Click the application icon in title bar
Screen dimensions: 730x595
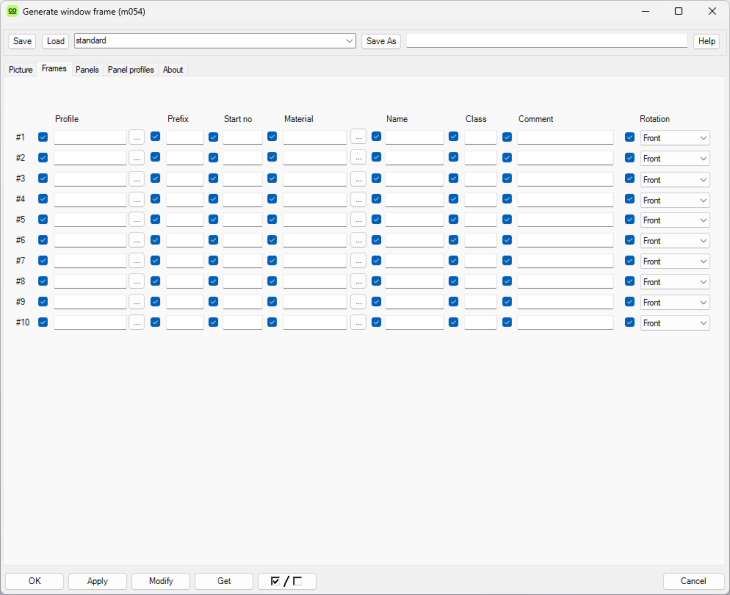tap(13, 11)
